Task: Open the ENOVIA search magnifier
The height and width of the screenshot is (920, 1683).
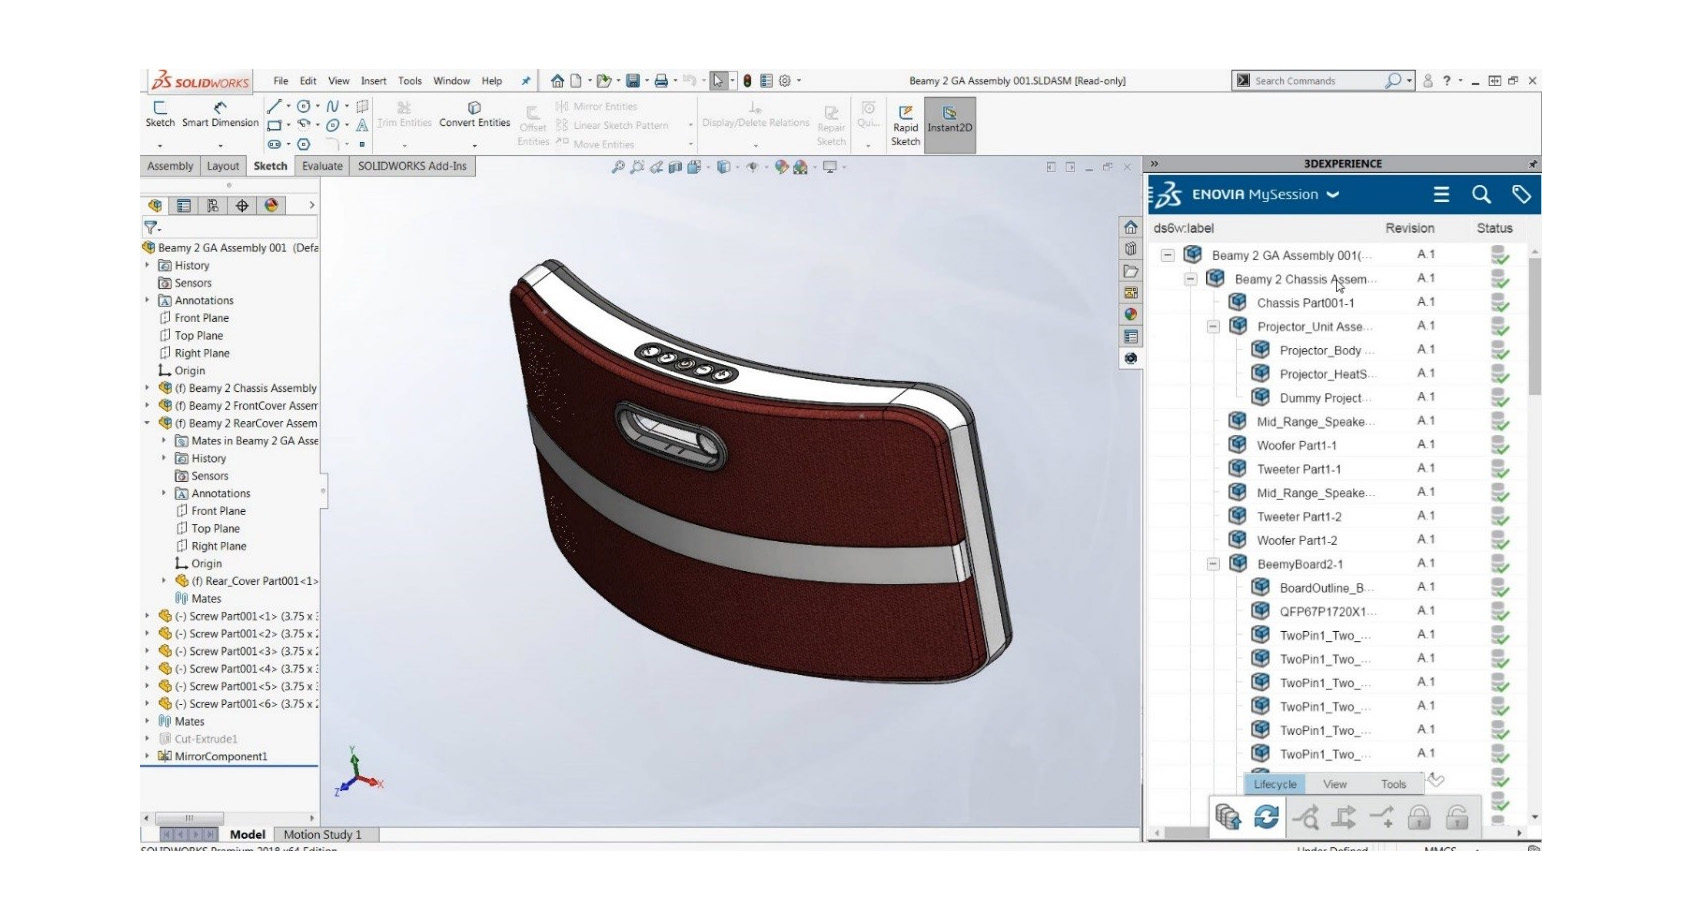Action: coord(1481,195)
